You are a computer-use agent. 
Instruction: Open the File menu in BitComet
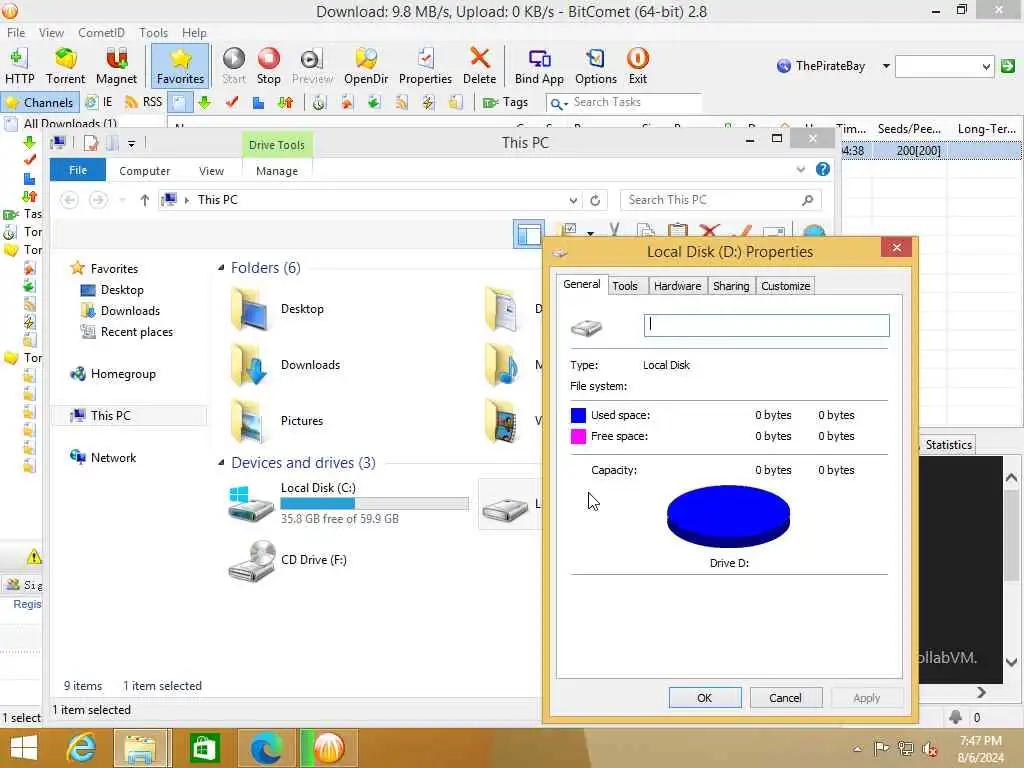(x=16, y=33)
